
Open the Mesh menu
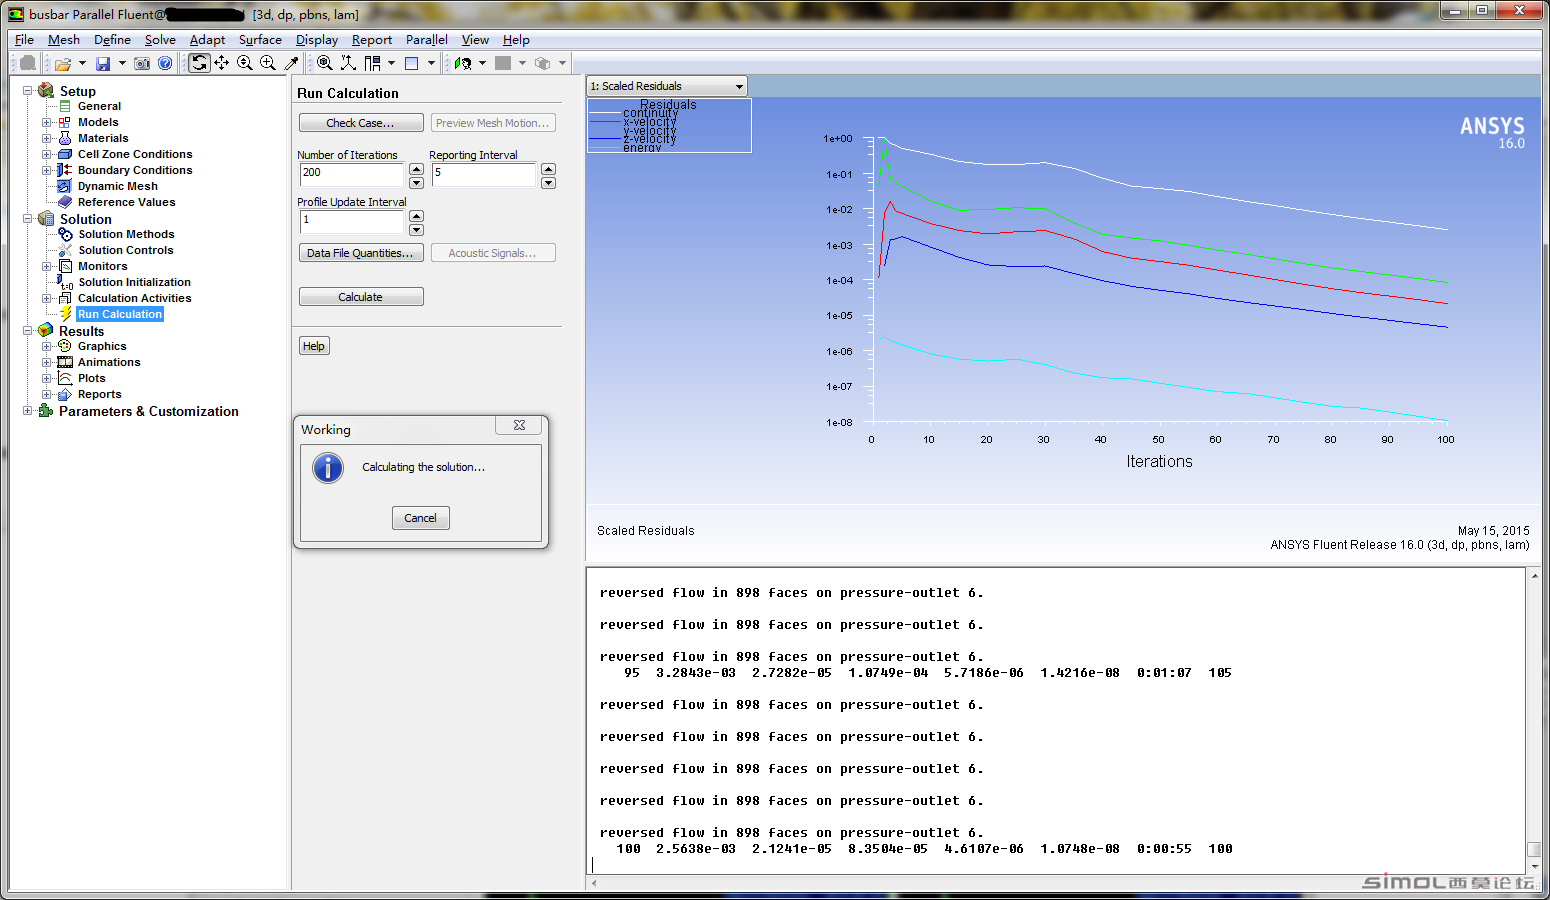click(x=64, y=40)
